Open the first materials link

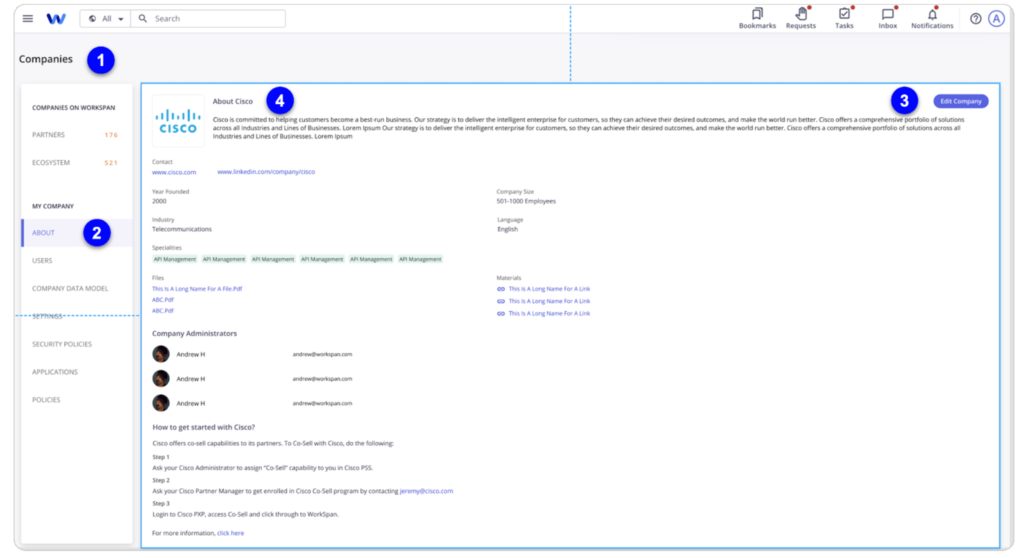coord(549,289)
